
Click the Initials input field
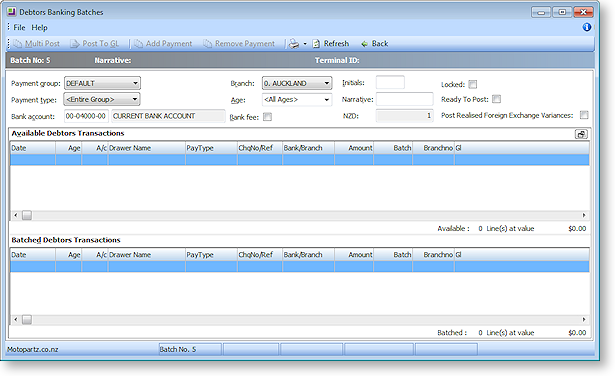pyautogui.click(x=390, y=82)
